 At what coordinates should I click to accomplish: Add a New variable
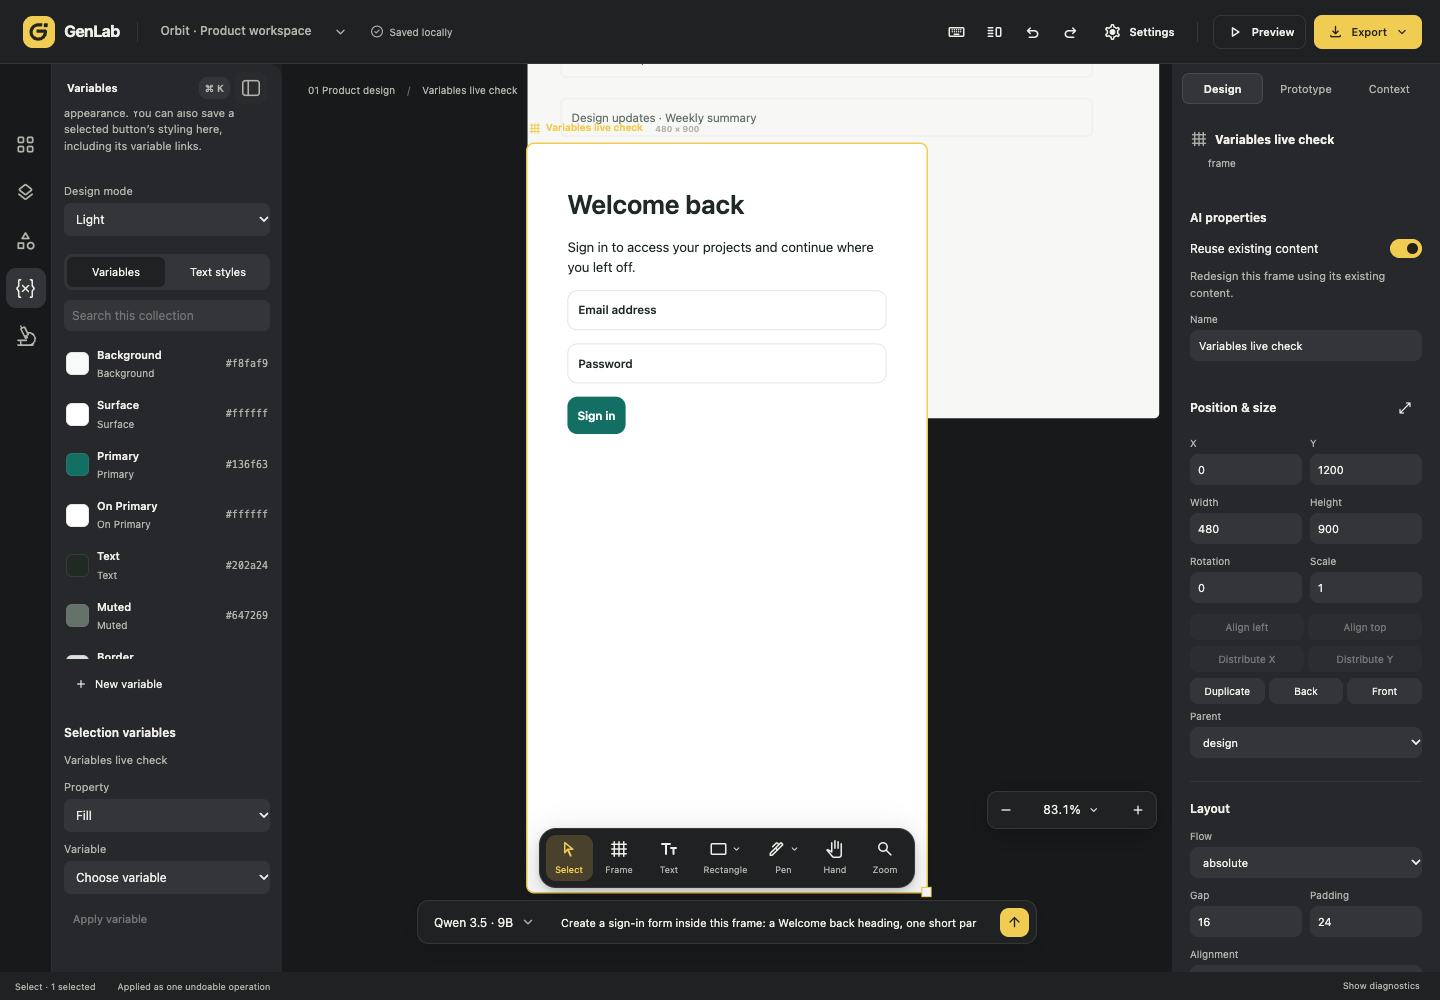coord(119,684)
